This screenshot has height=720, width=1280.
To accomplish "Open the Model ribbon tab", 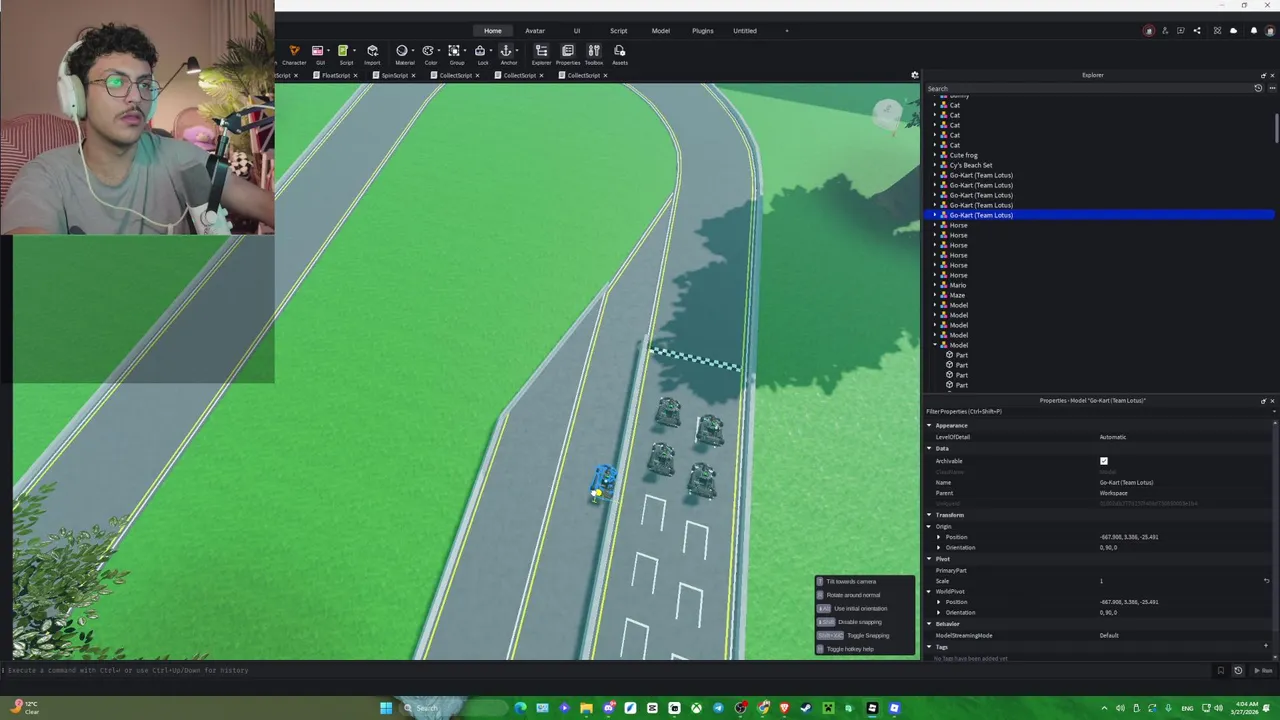I will pos(661,31).
